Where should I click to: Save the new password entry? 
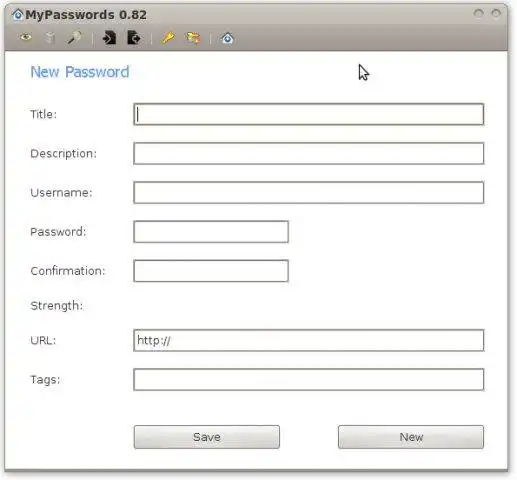207,437
